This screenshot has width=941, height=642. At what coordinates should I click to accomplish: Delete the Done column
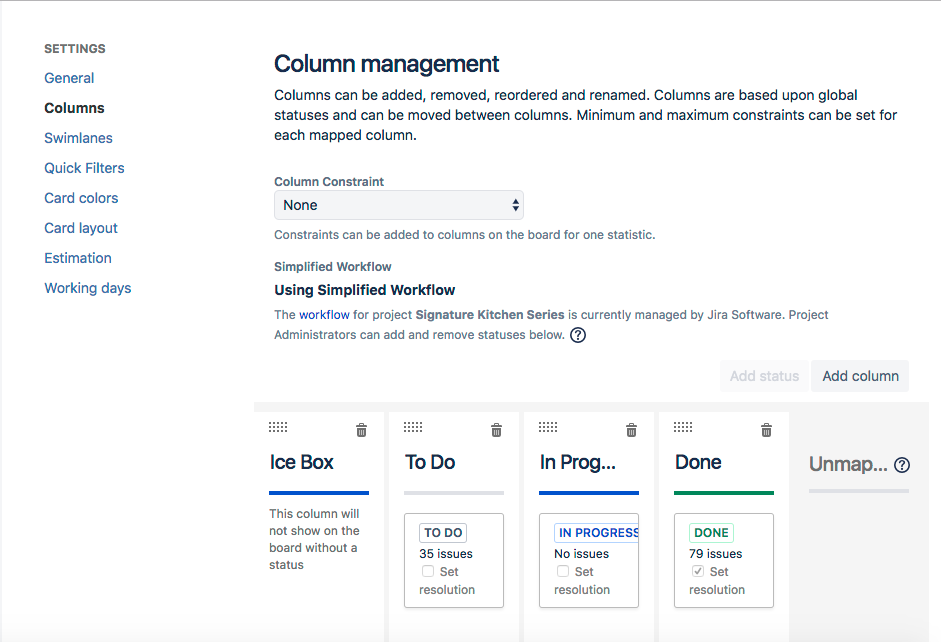point(766,430)
